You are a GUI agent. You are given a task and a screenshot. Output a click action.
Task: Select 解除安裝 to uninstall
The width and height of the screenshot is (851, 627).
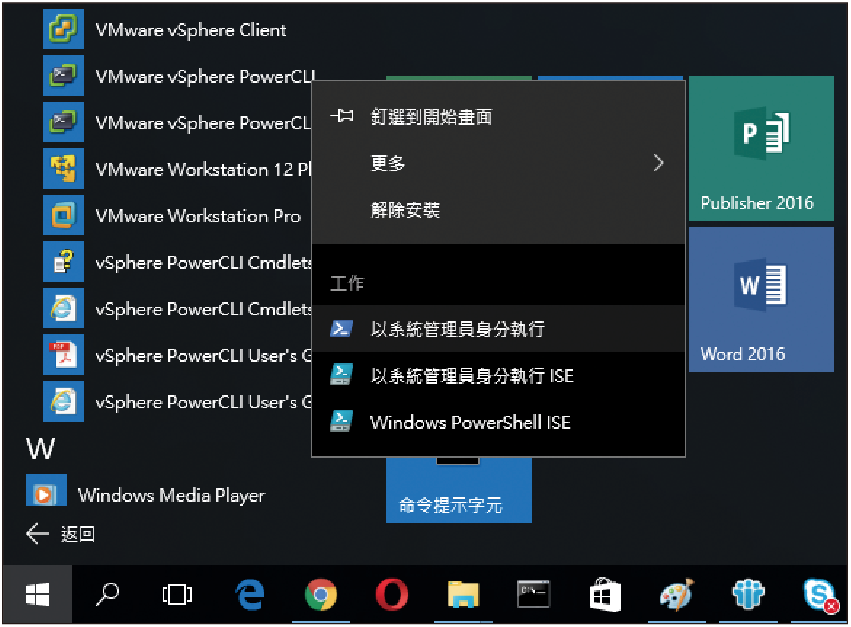click(498, 210)
